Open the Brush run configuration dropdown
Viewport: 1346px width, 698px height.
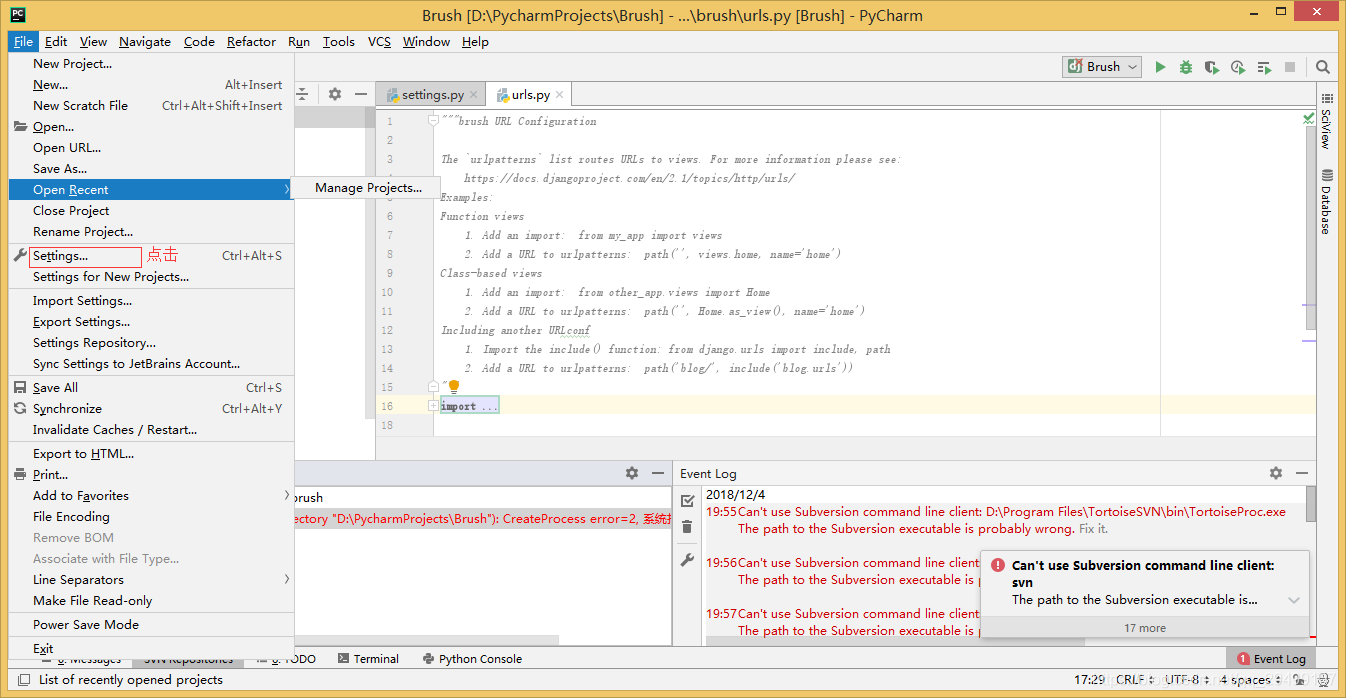(x=1102, y=67)
